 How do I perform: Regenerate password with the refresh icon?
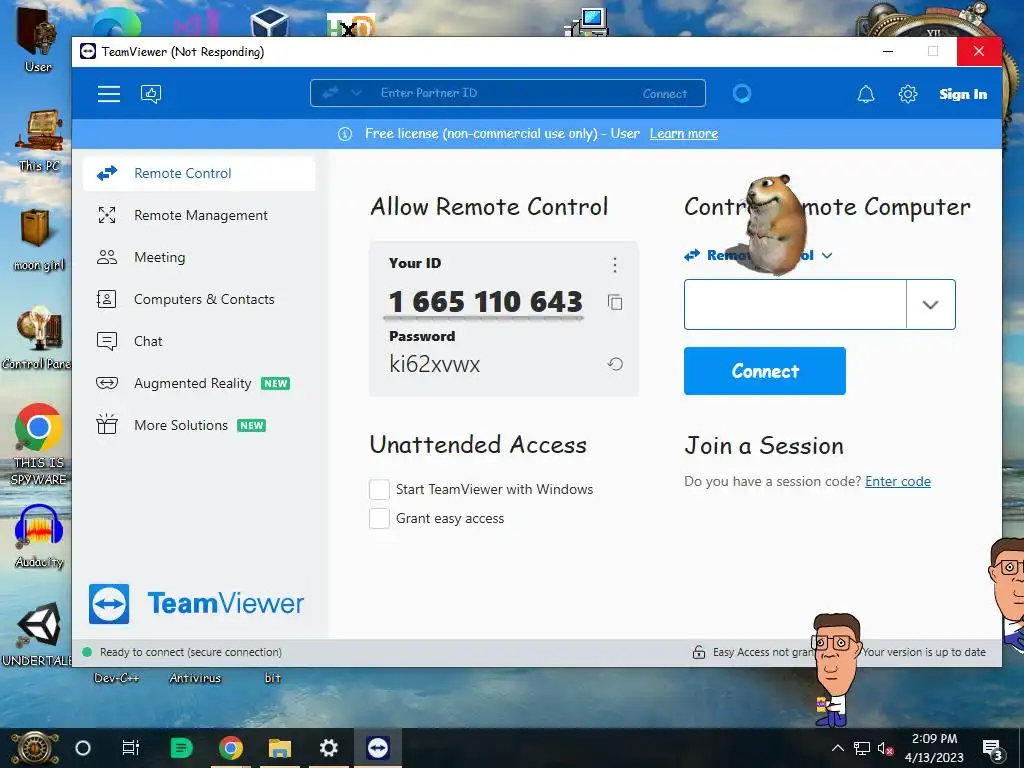click(x=615, y=364)
